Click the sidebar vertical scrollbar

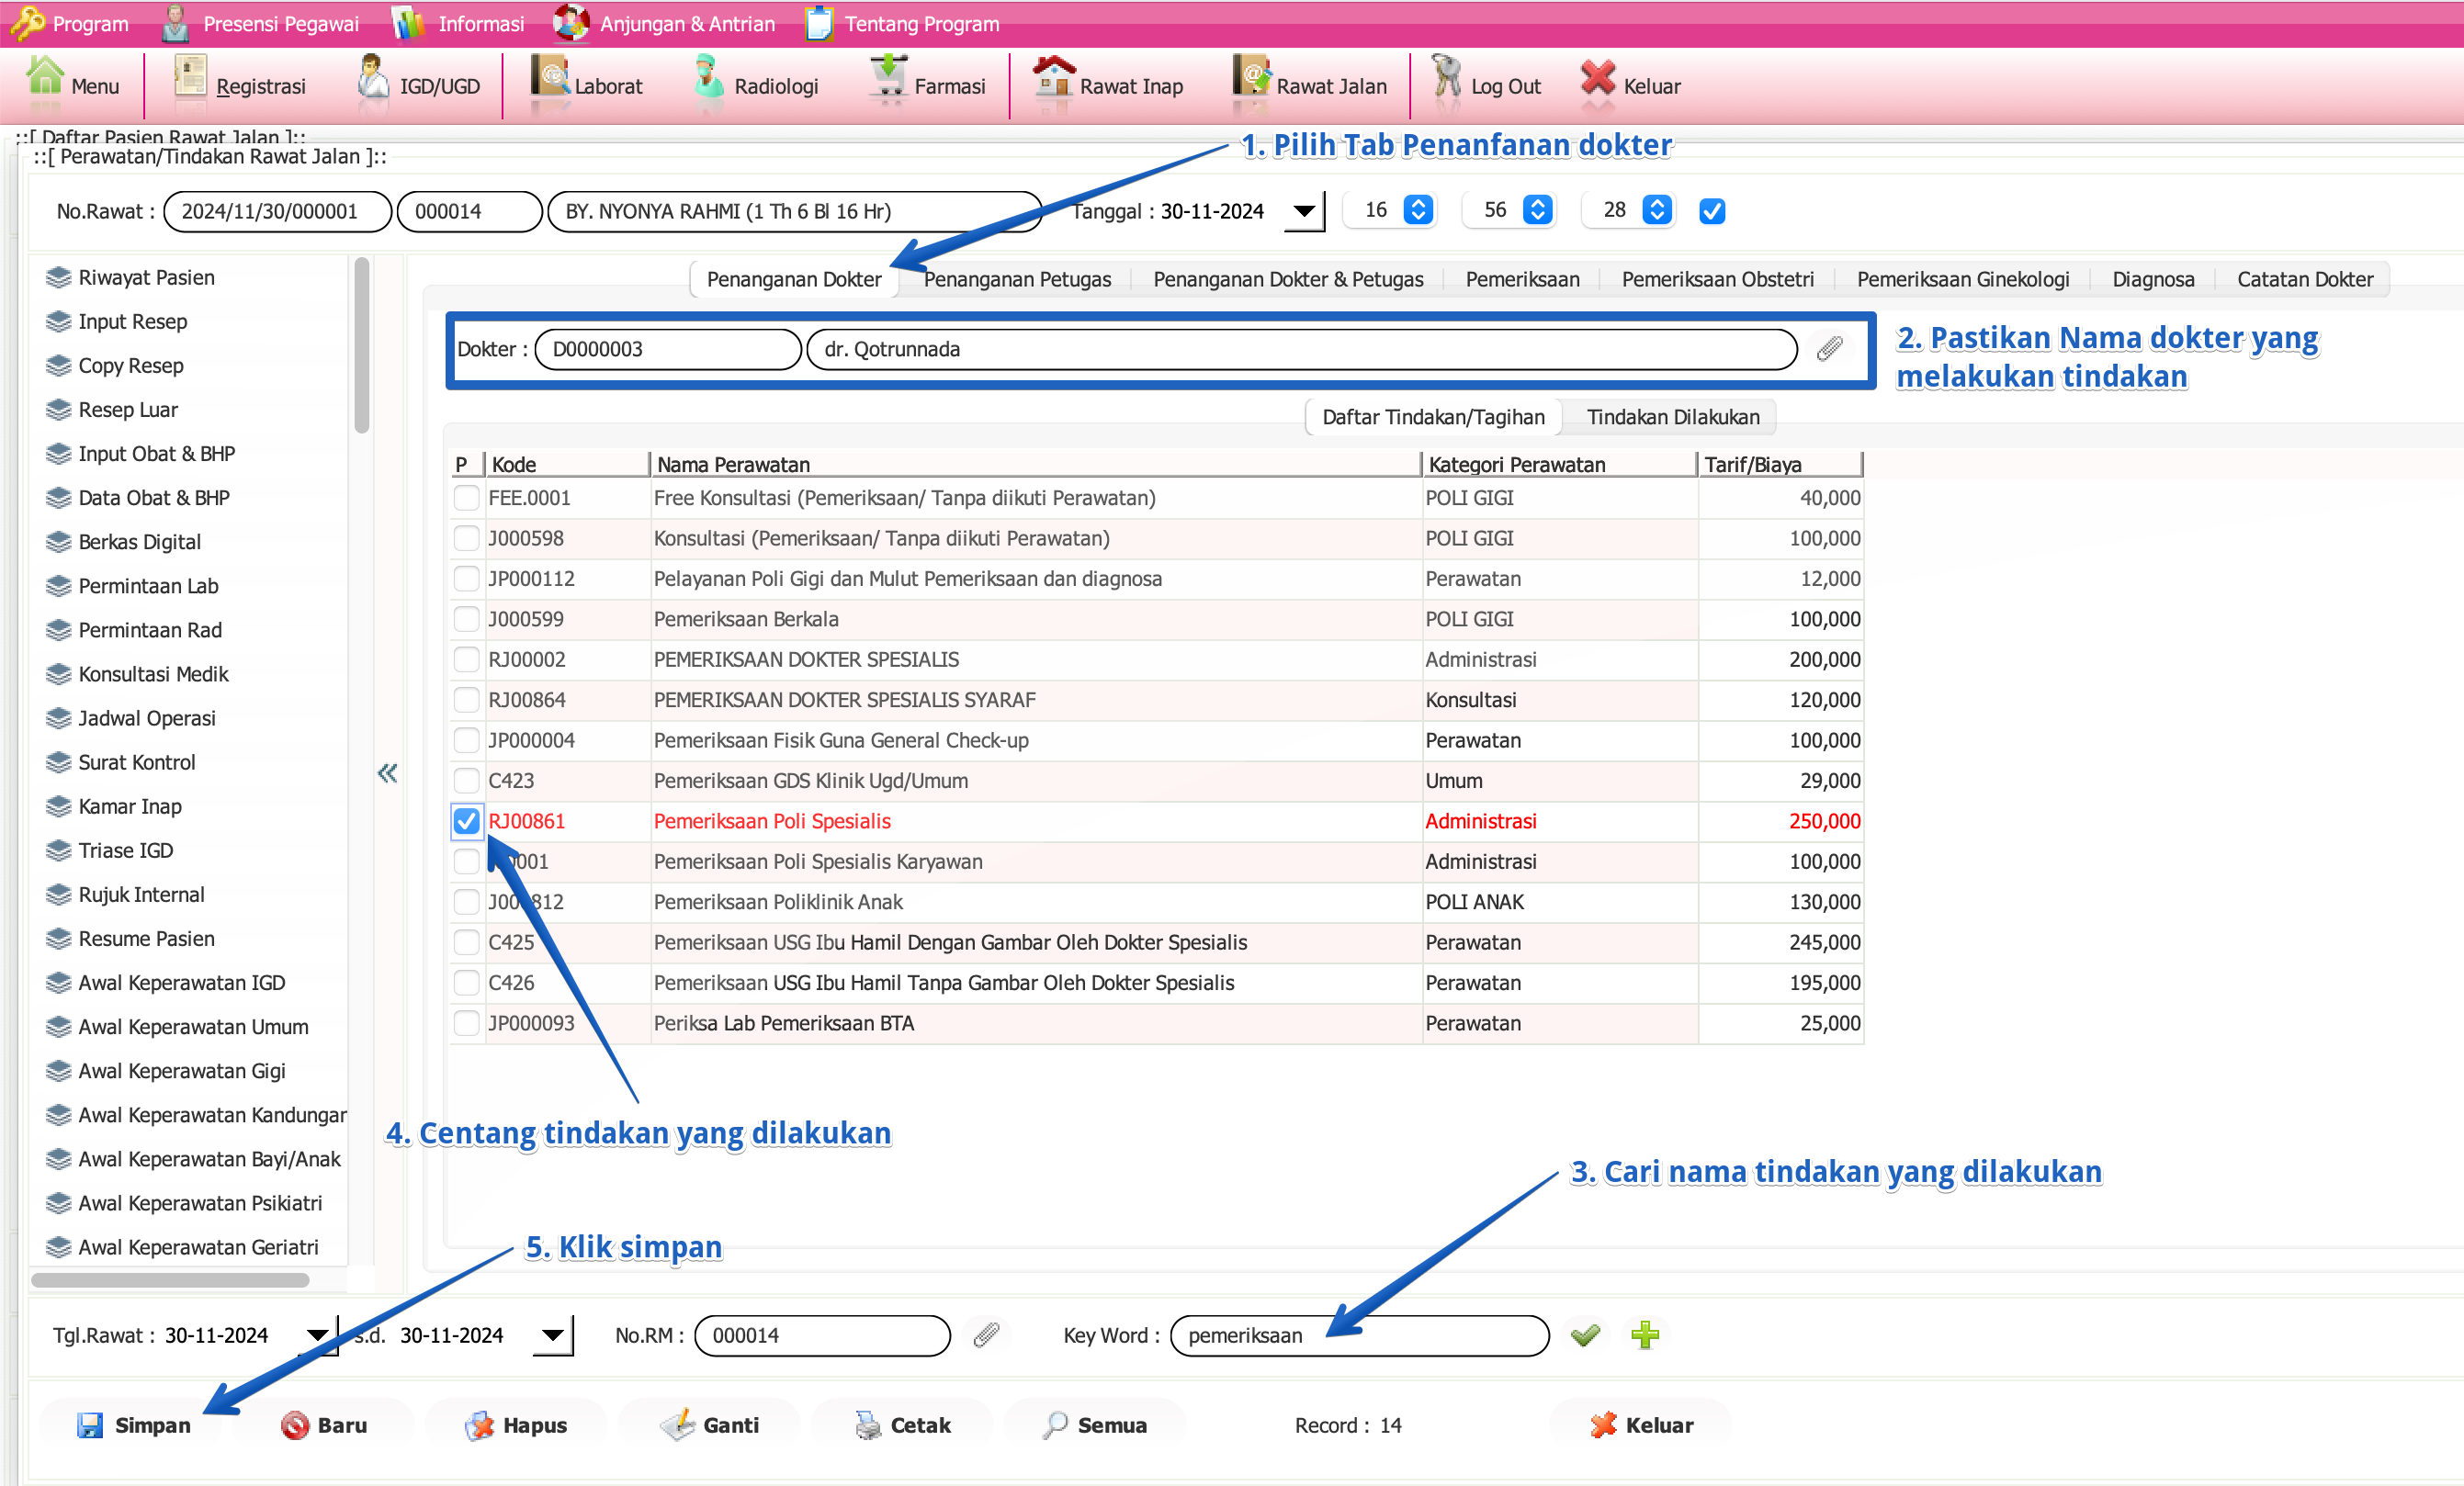point(362,346)
